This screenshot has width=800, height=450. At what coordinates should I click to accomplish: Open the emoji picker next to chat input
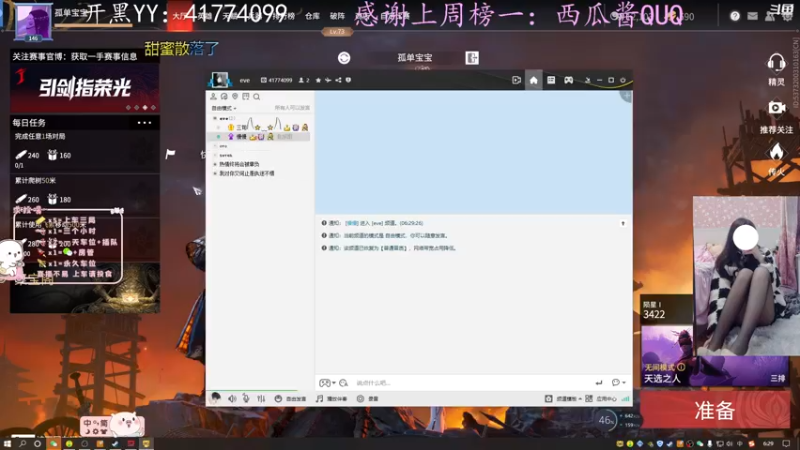tap(343, 383)
